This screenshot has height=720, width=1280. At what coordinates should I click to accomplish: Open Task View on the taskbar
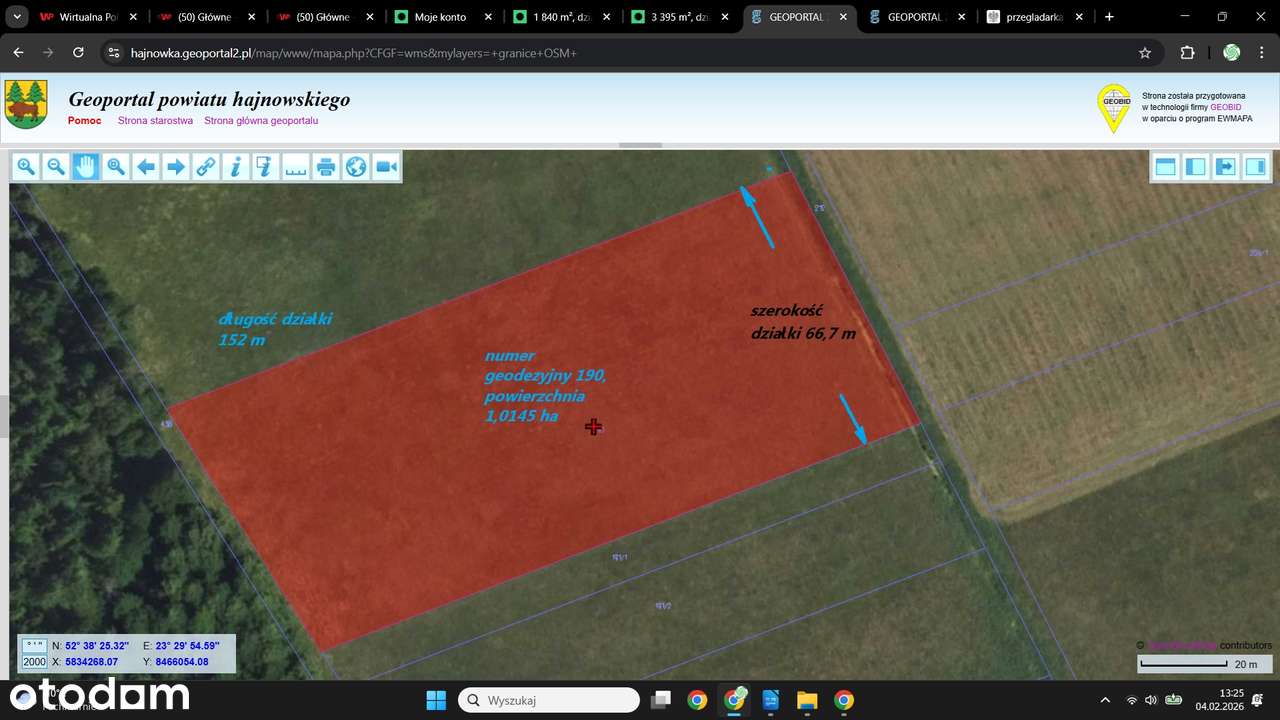click(660, 700)
